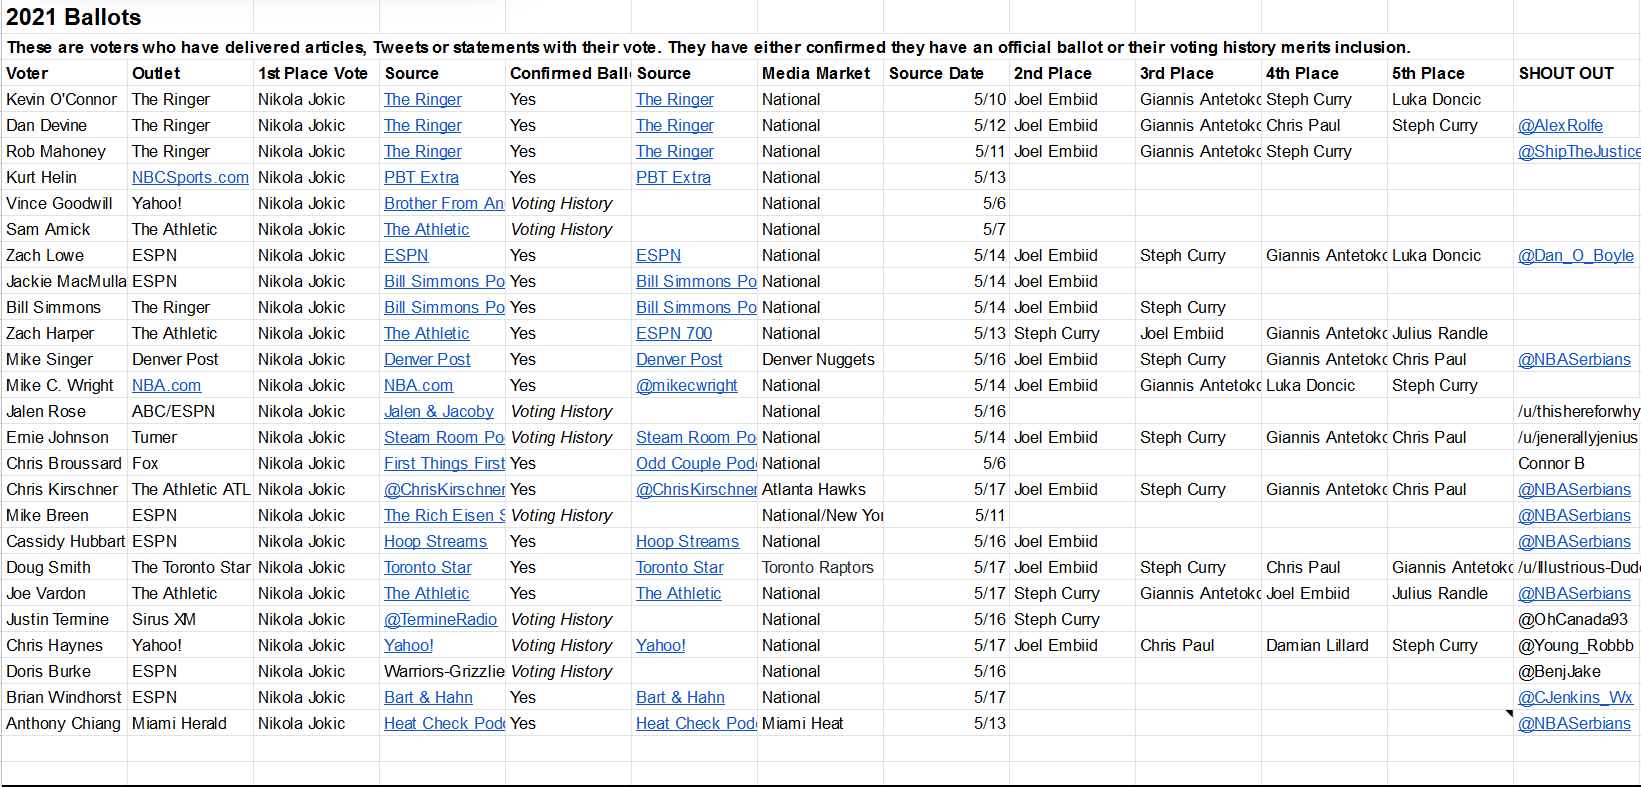
Task: Select the 2021 Ballots title cell
Action: tap(74, 17)
